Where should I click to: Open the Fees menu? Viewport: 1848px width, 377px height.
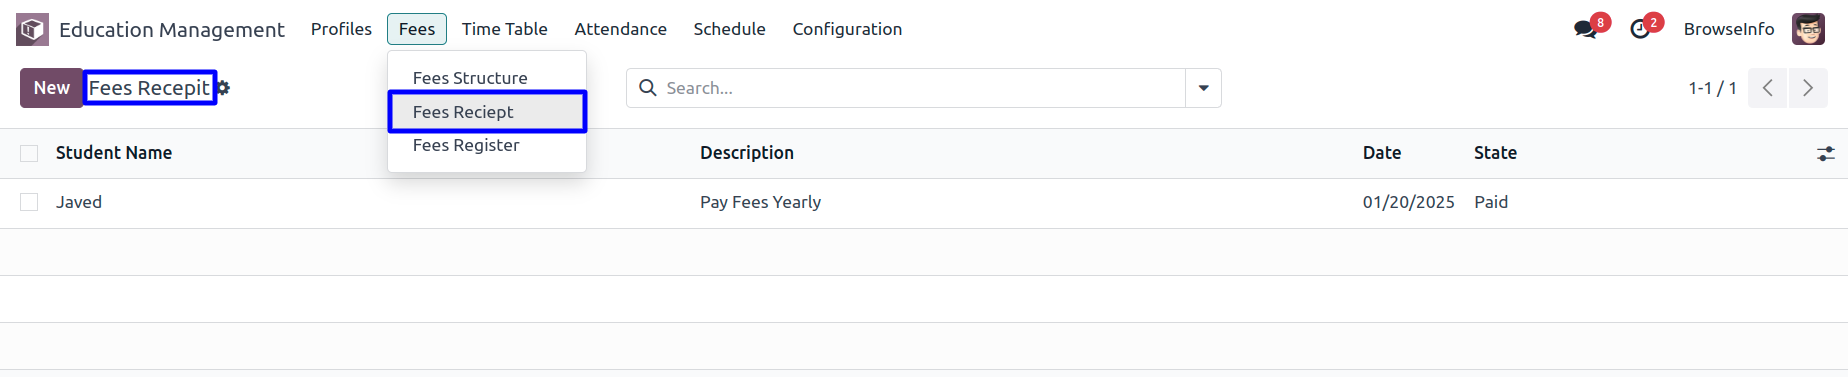[417, 29]
